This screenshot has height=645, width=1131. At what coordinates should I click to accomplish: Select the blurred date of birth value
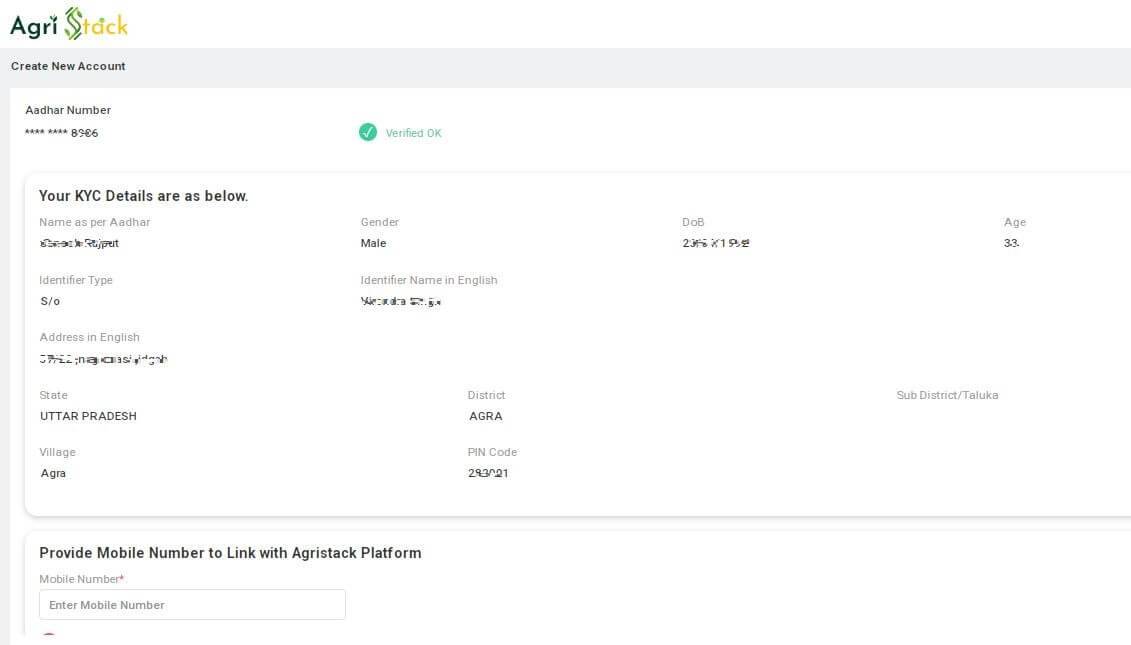[716, 243]
